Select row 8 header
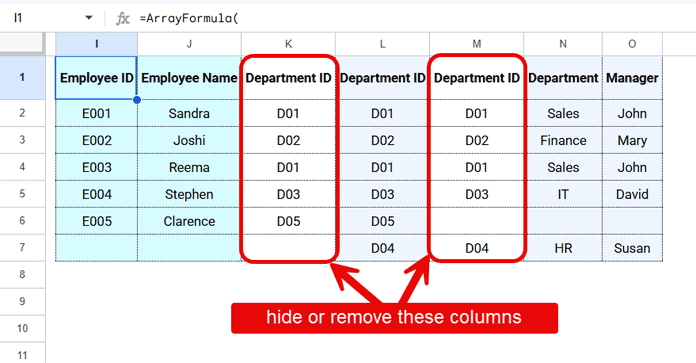 [22, 275]
